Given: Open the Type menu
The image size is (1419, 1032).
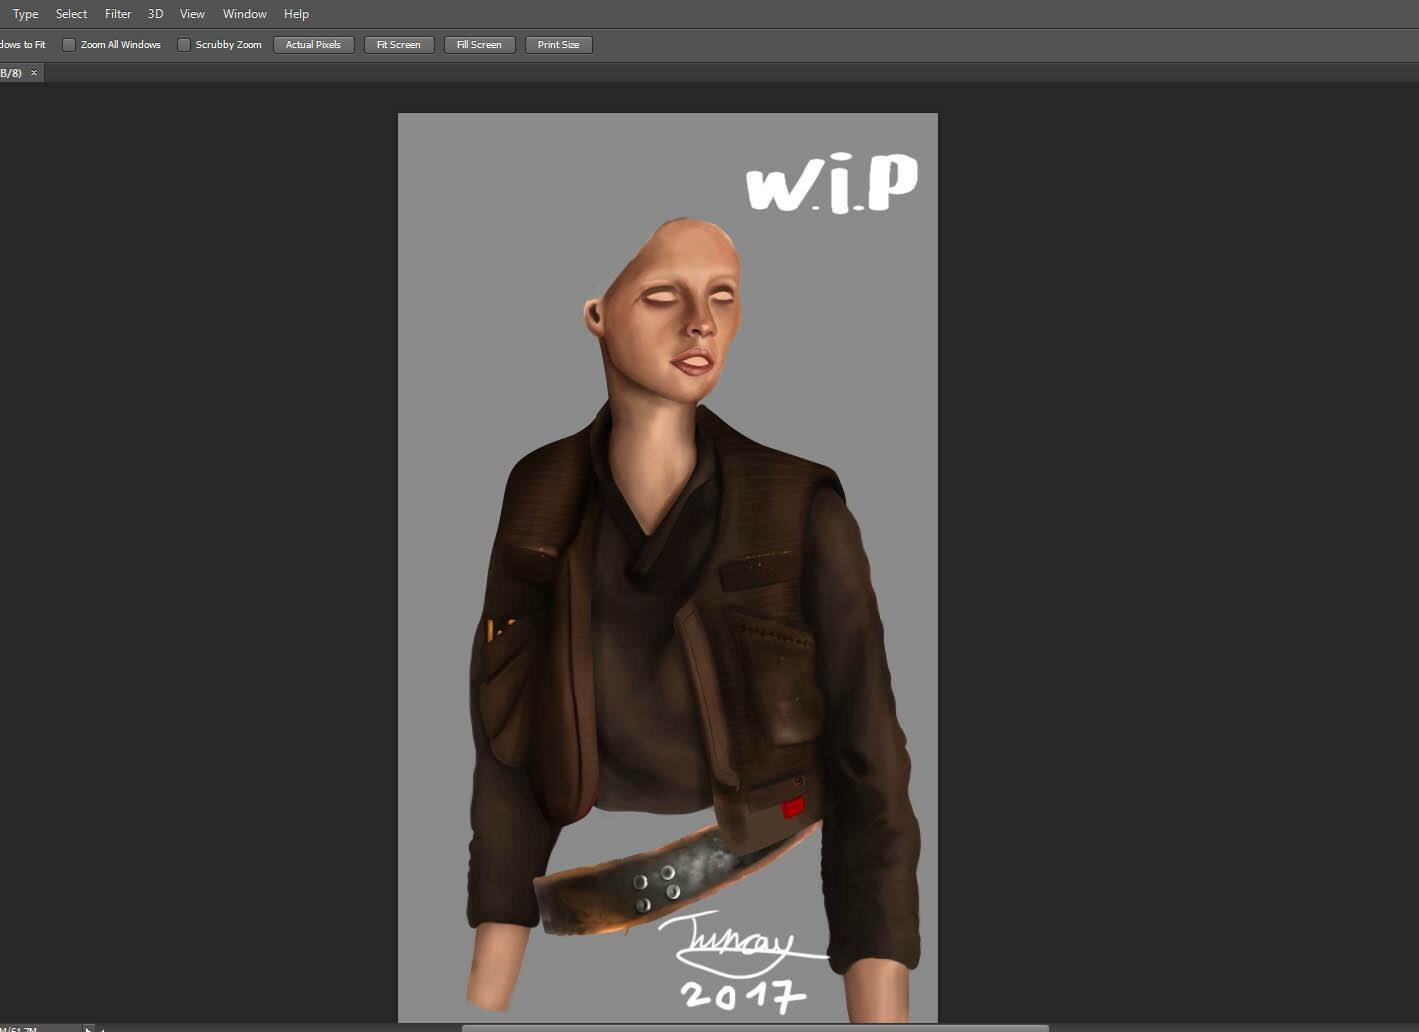Looking at the screenshot, I should [x=25, y=14].
